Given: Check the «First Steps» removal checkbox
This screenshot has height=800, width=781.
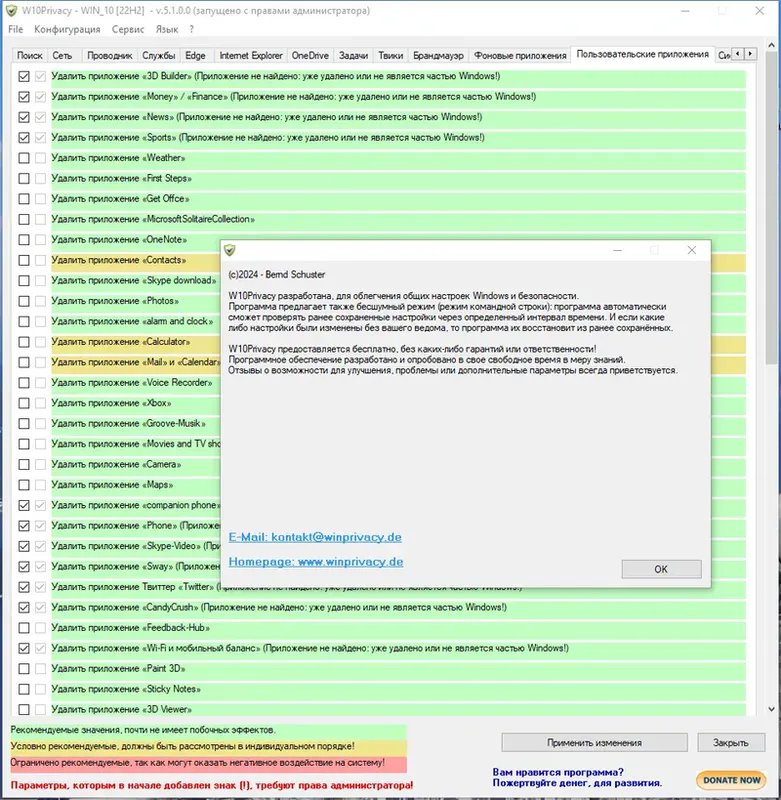Looking at the screenshot, I should coord(24,179).
